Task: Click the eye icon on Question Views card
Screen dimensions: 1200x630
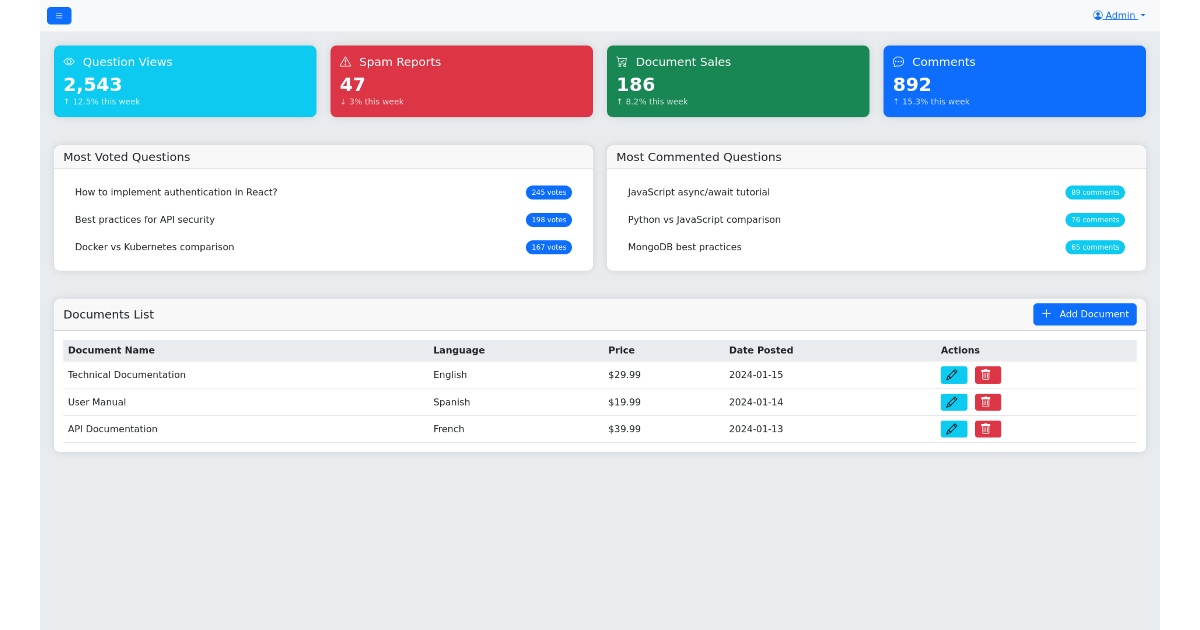Action: point(68,61)
